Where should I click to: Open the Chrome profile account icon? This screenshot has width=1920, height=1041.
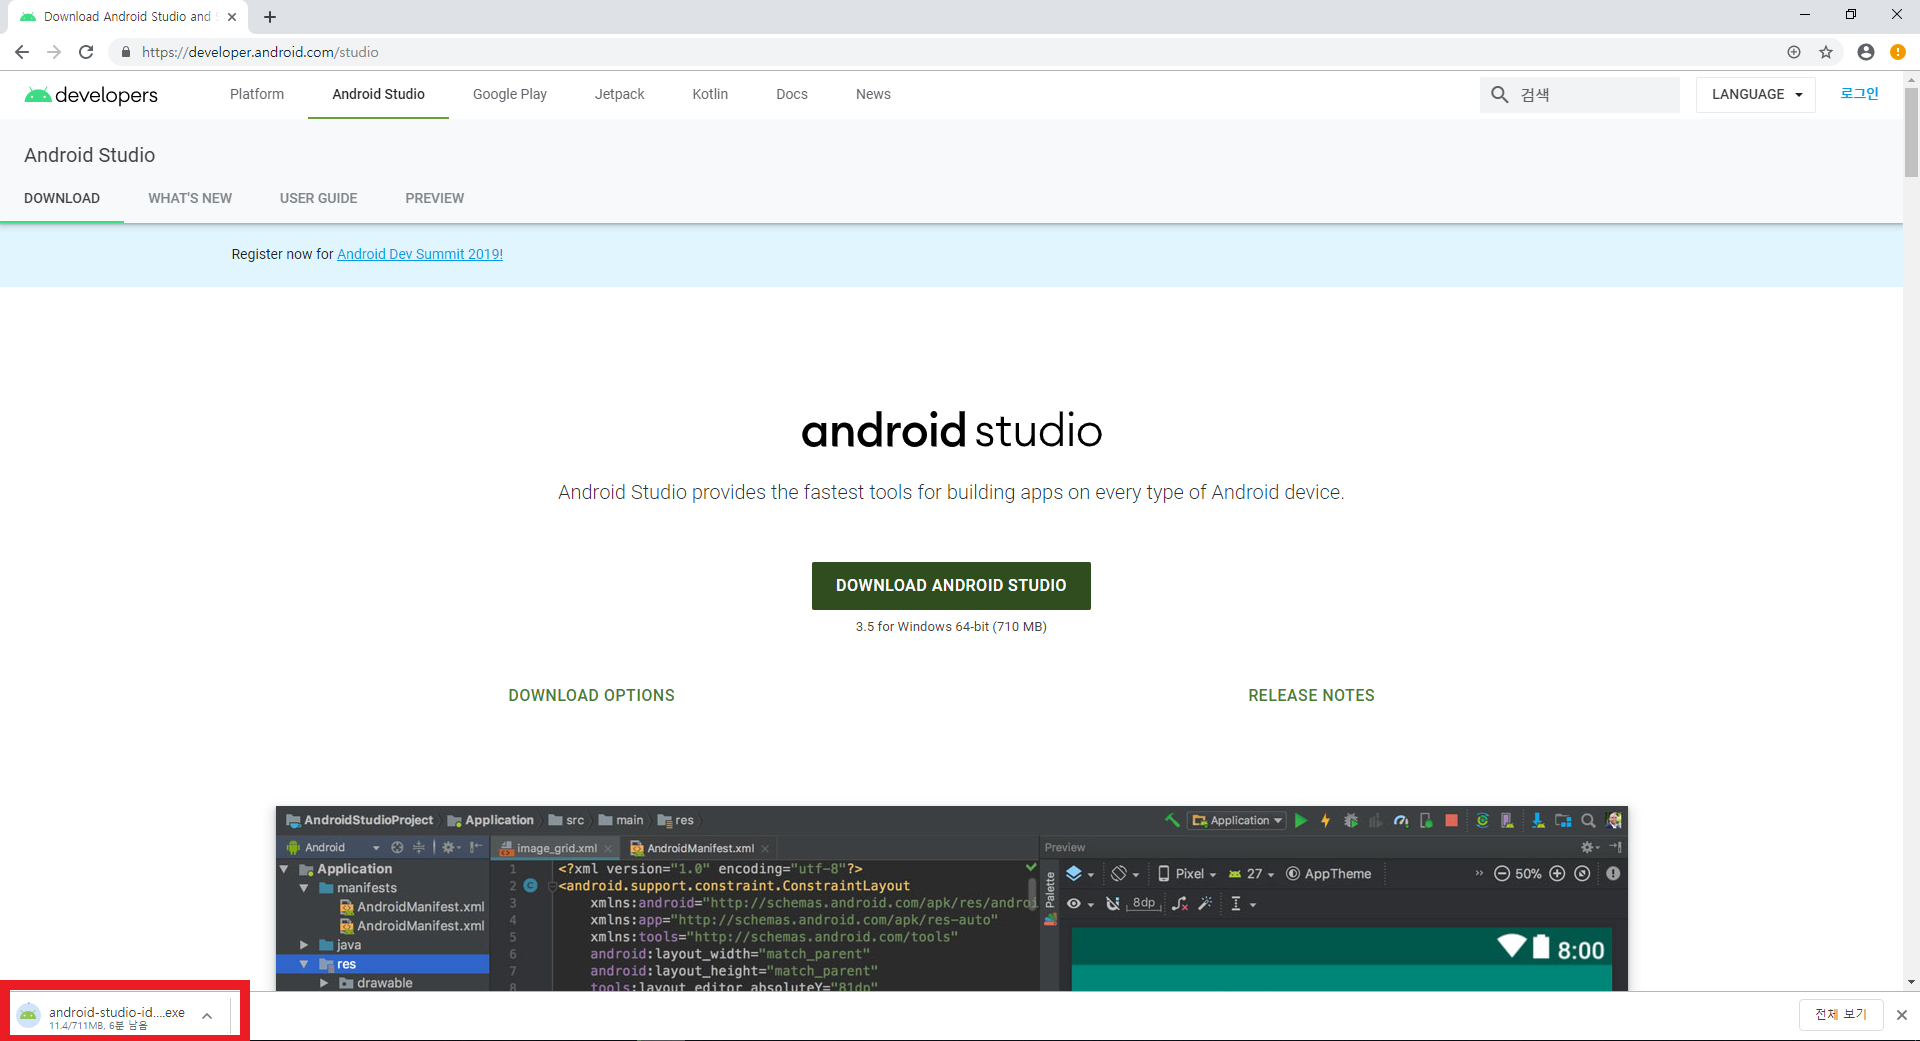[x=1866, y=52]
